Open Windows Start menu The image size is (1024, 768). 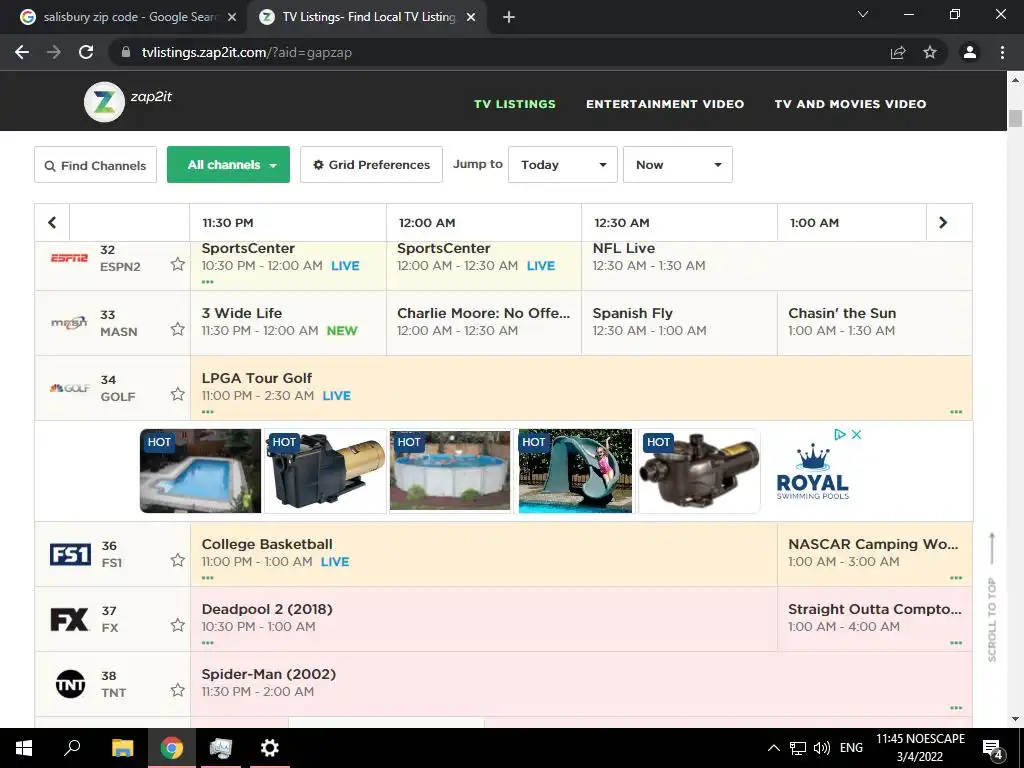24,748
